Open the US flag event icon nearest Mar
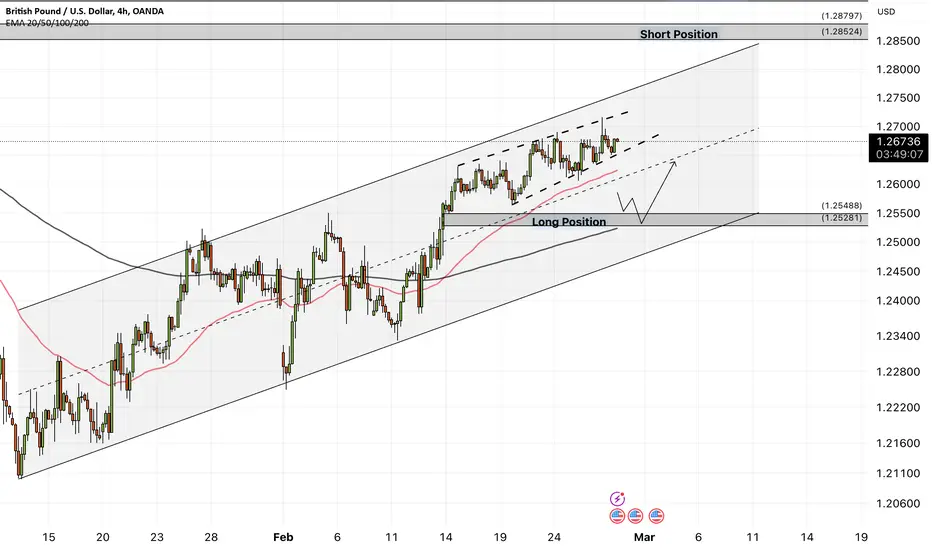 tap(656, 516)
